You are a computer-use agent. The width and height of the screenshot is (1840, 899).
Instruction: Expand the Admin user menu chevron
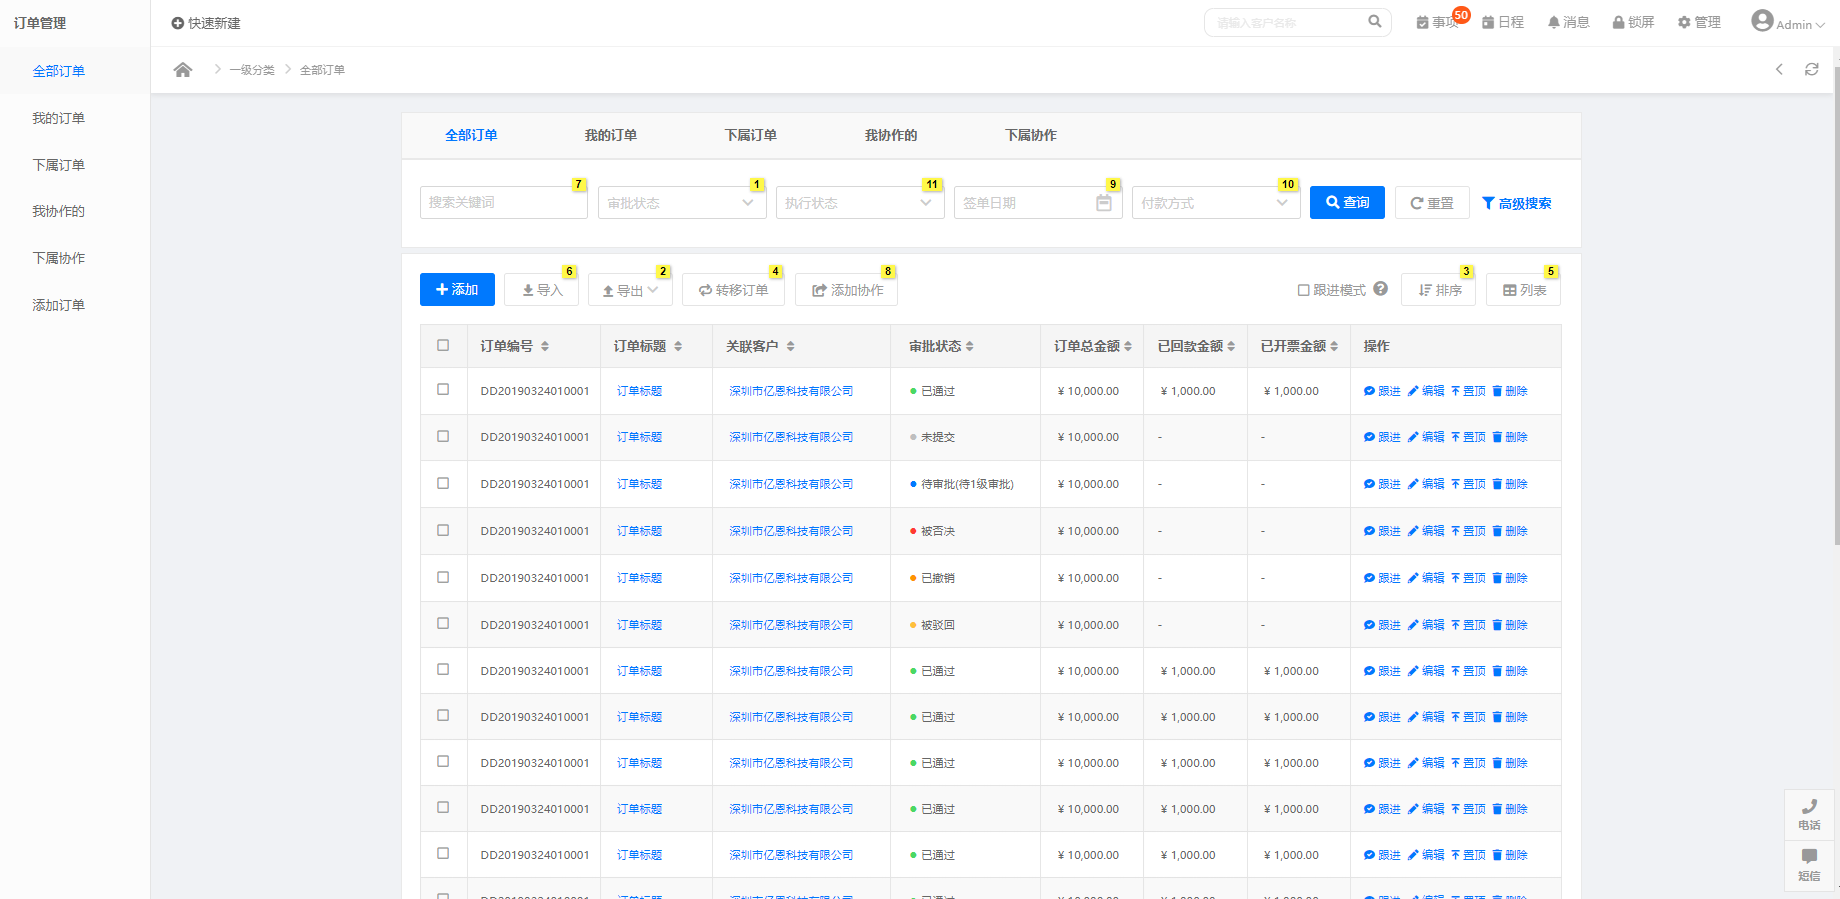point(1820,25)
